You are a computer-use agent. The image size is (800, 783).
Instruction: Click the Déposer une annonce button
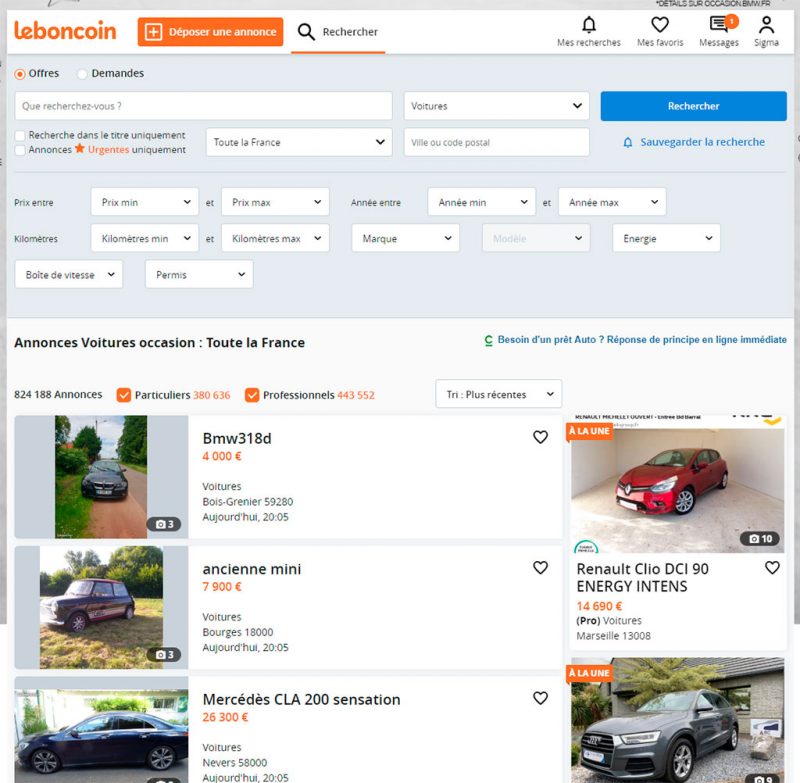coord(210,32)
